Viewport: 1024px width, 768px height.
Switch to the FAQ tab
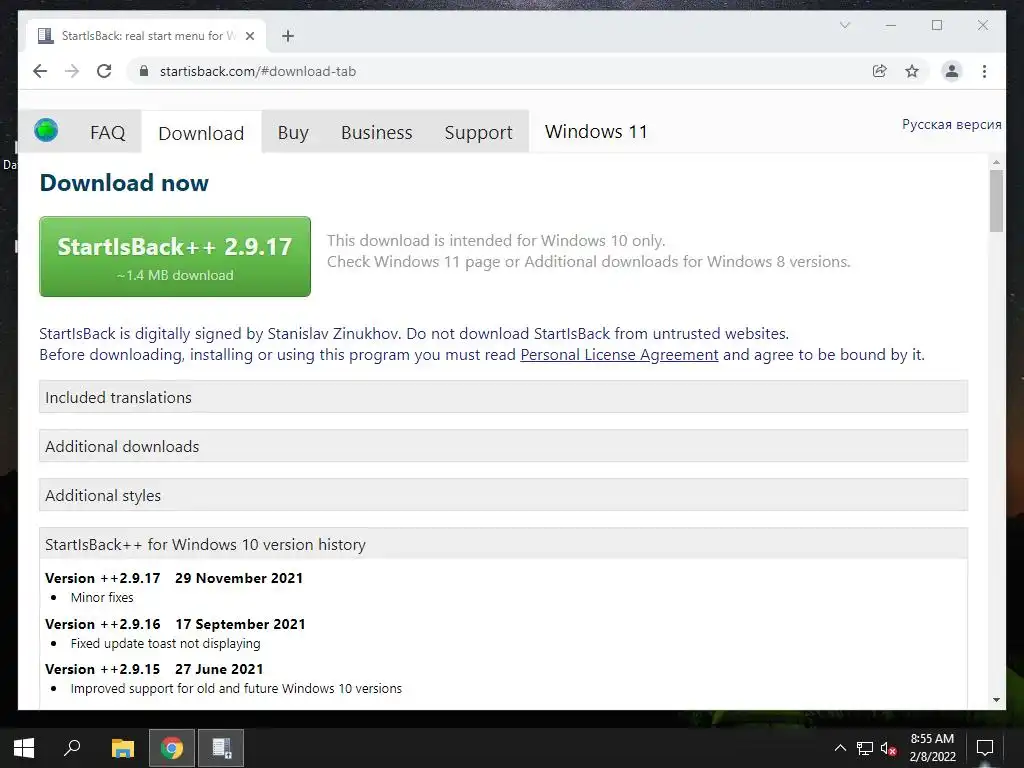pos(107,133)
